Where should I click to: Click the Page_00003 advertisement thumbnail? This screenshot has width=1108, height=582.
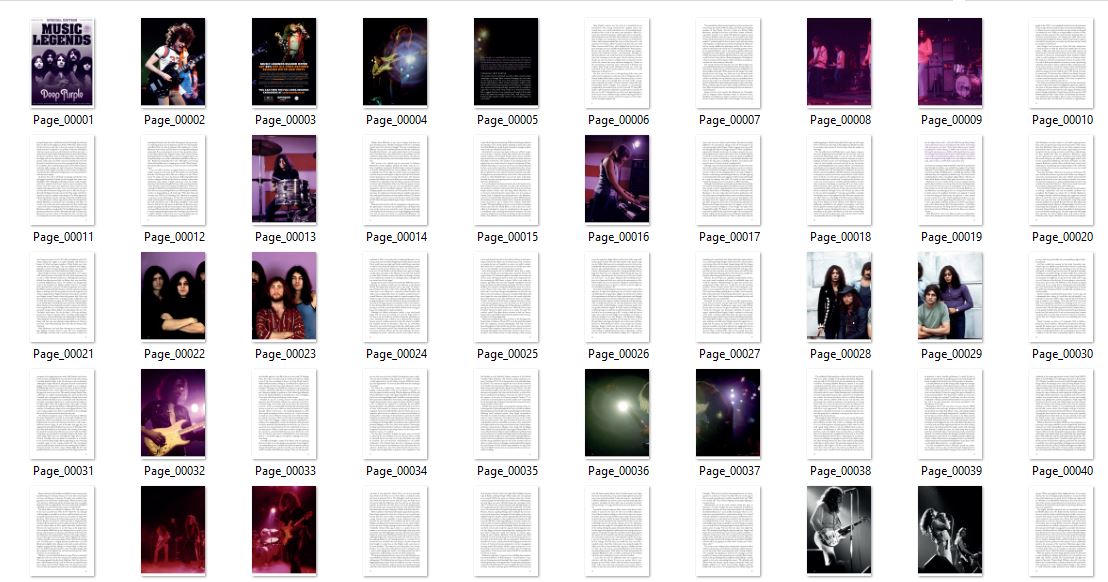click(x=284, y=62)
